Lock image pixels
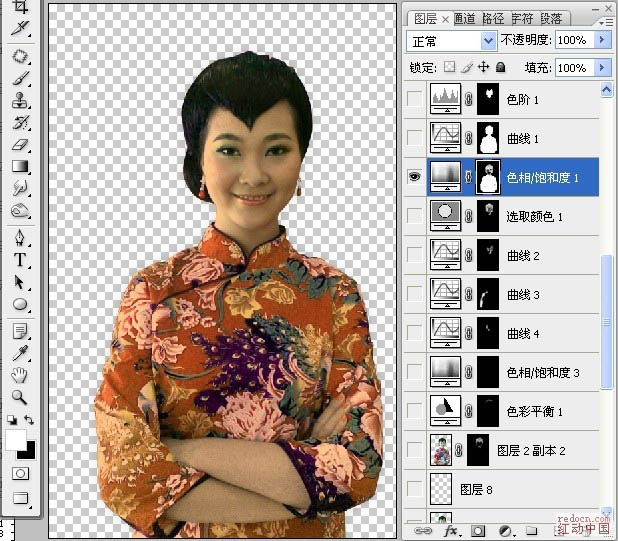The height and width of the screenshot is (541, 618). click(x=467, y=67)
